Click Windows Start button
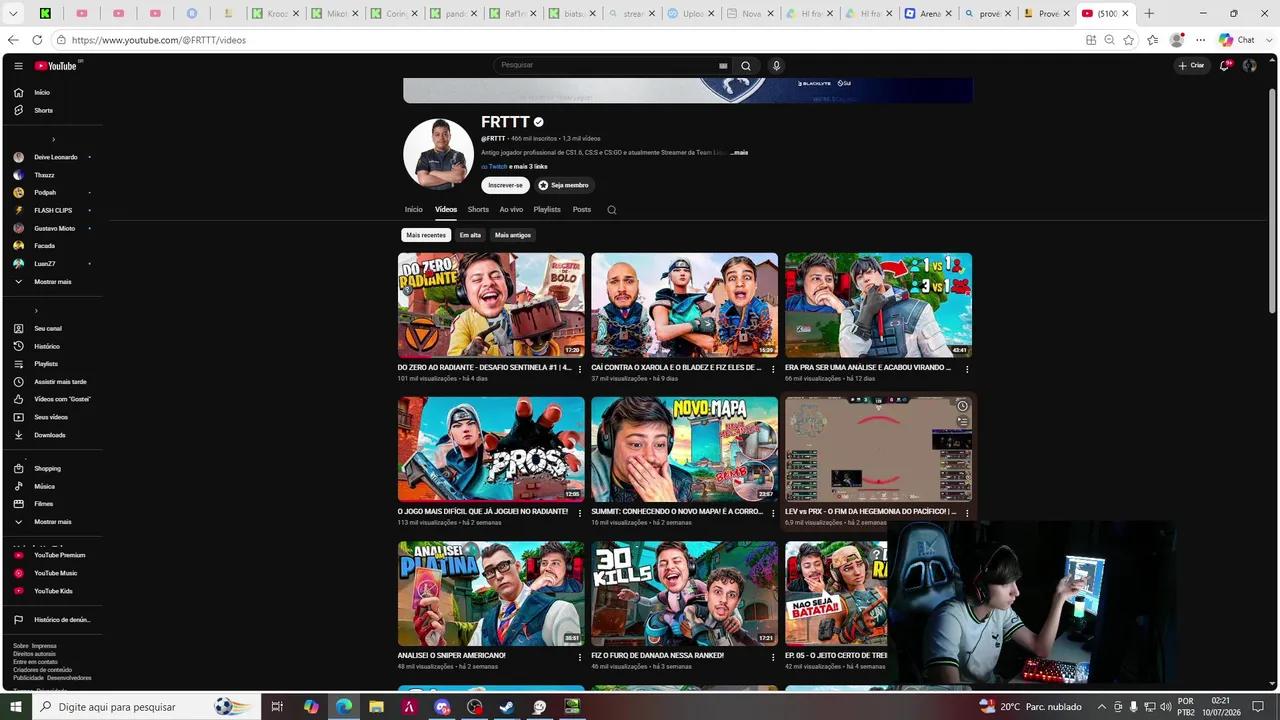Screen dimensions: 1280x720 [15, 707]
